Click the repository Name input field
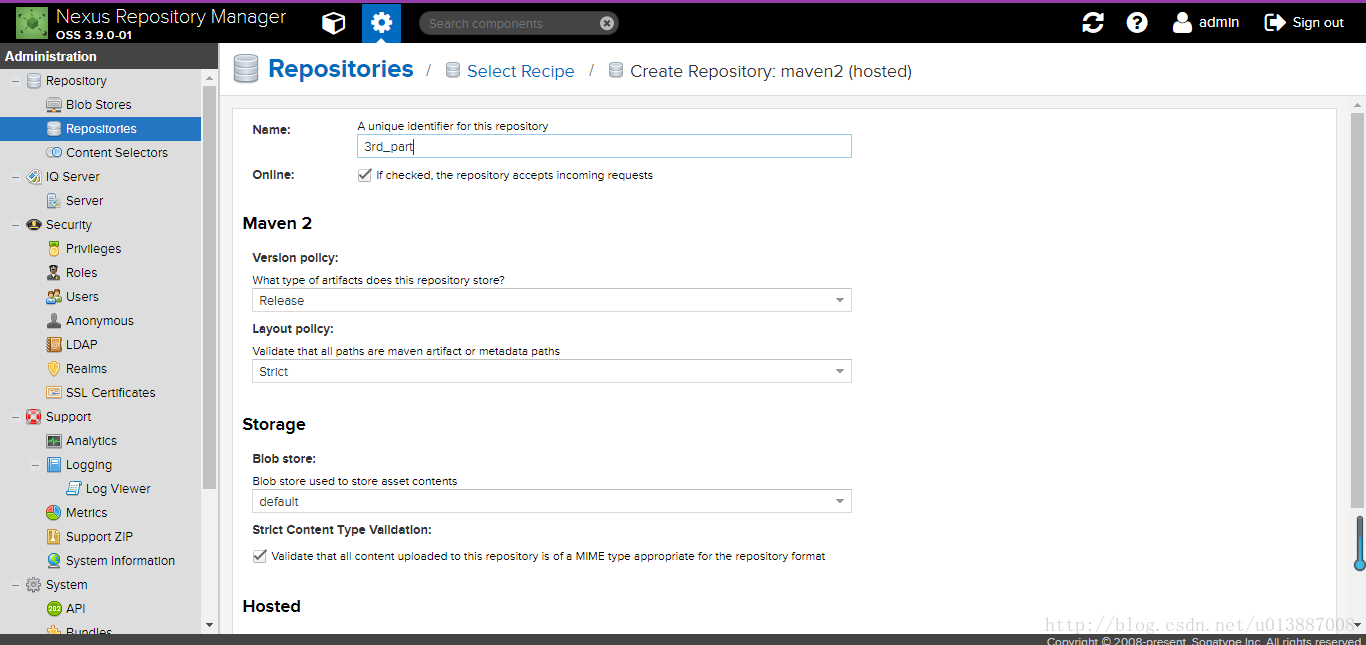Viewport: 1366px width, 645px height. tap(604, 146)
